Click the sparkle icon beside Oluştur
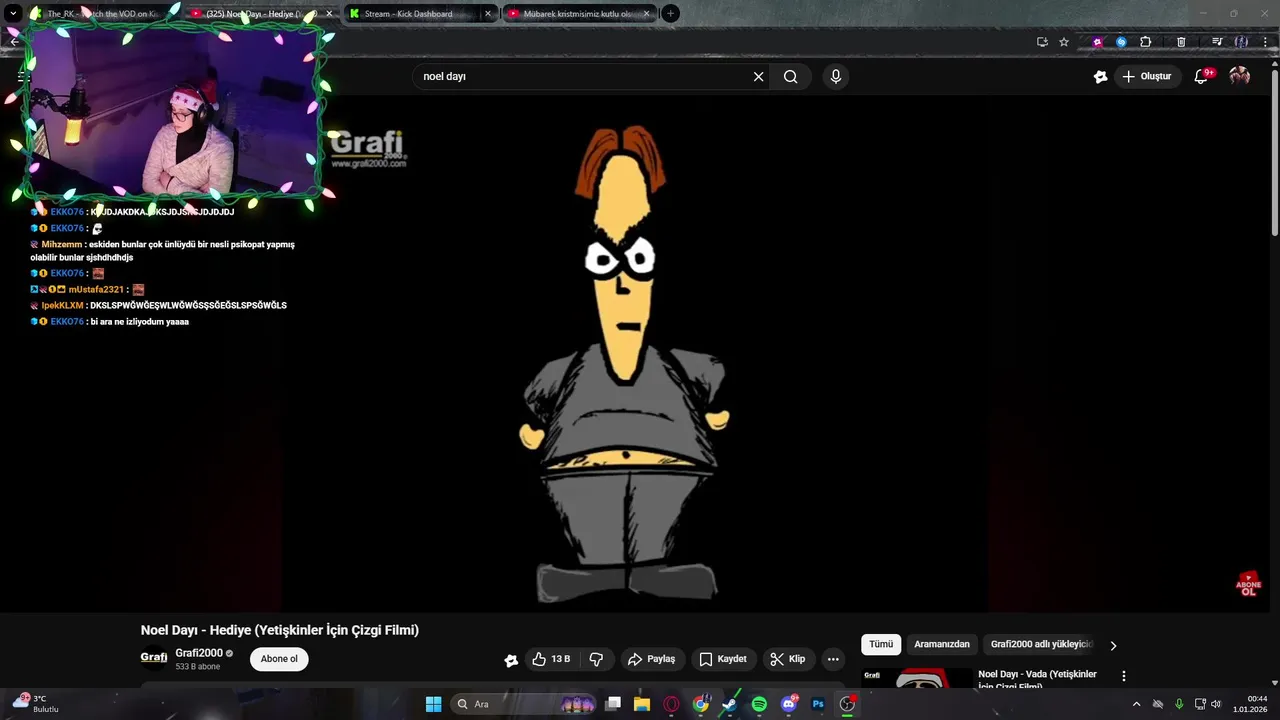The height and width of the screenshot is (720, 1280). click(1101, 77)
